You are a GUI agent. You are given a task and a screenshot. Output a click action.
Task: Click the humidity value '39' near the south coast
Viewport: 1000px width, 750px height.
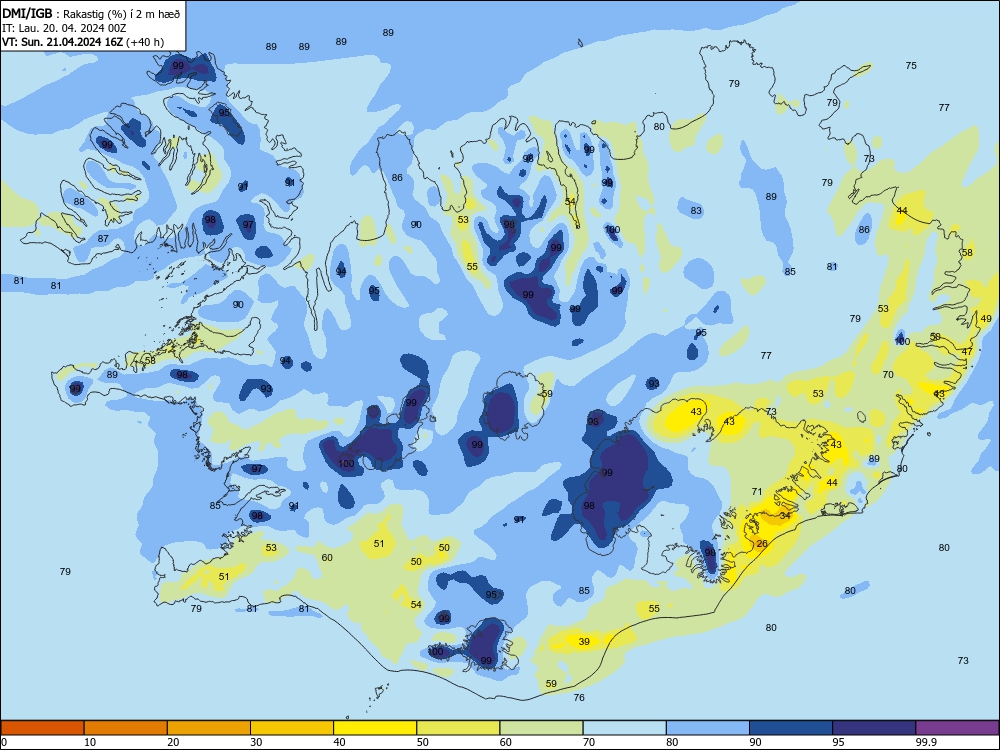[x=584, y=642]
